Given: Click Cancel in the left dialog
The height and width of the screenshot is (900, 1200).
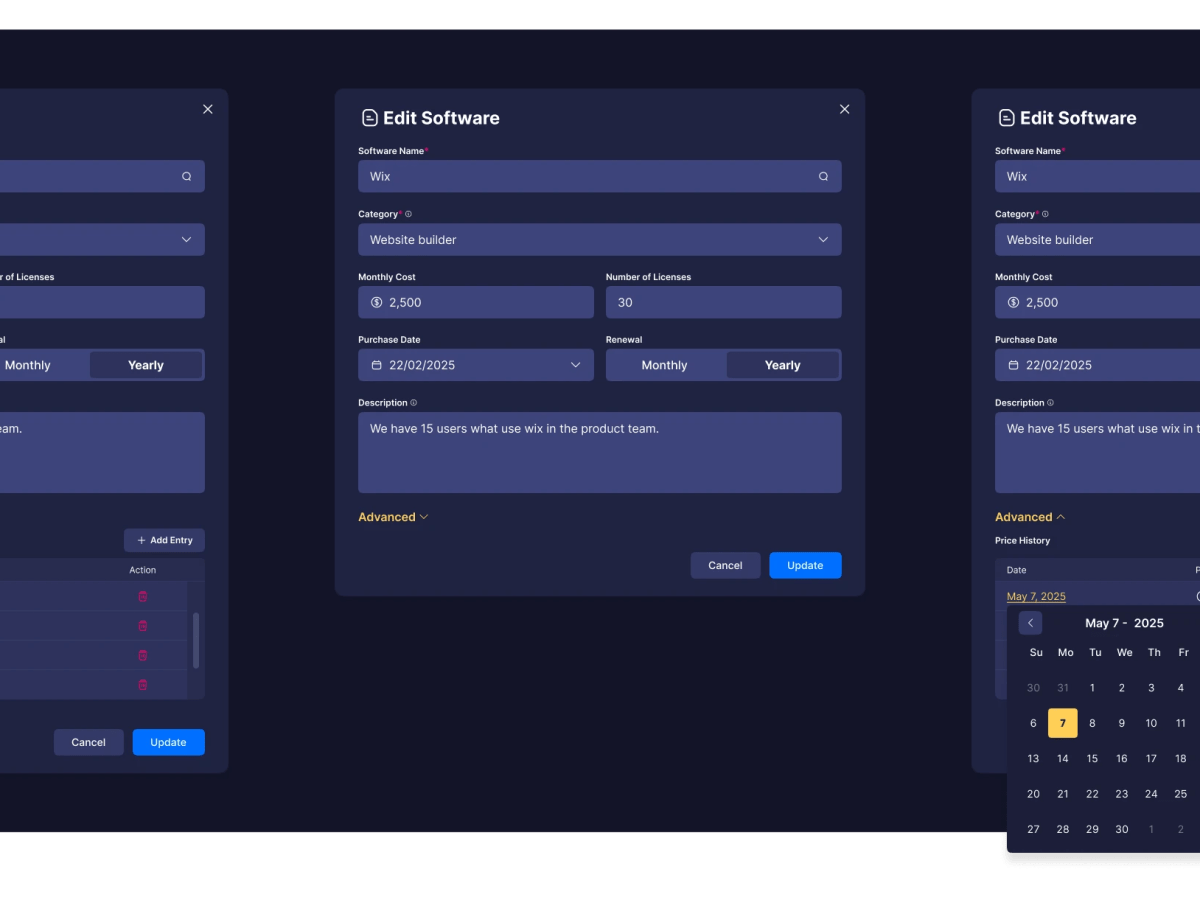Looking at the screenshot, I should 88,742.
